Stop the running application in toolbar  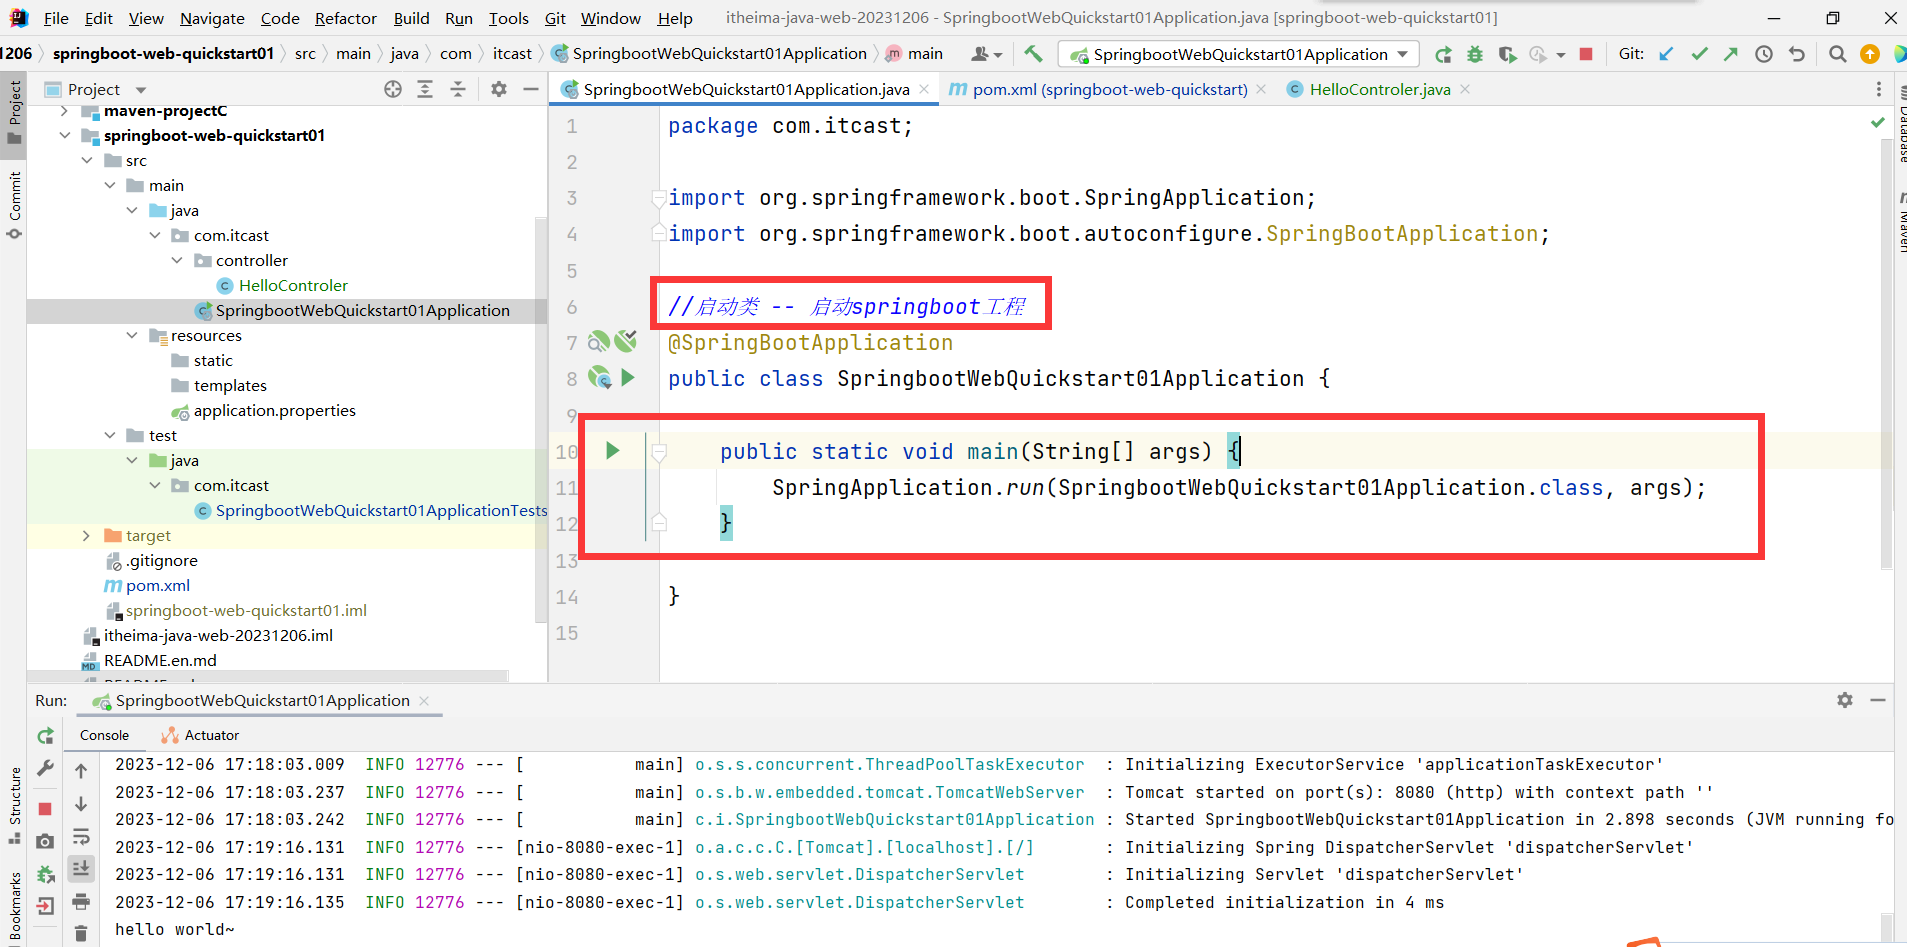(1586, 54)
